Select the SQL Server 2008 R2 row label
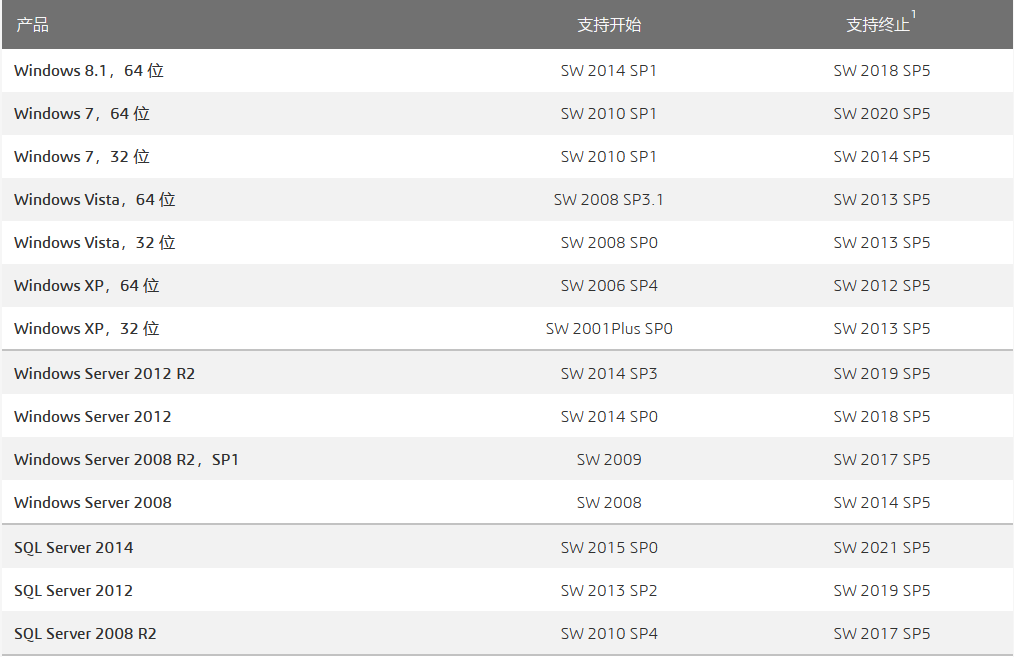Viewport: 1014px width, 657px height. click(86, 634)
